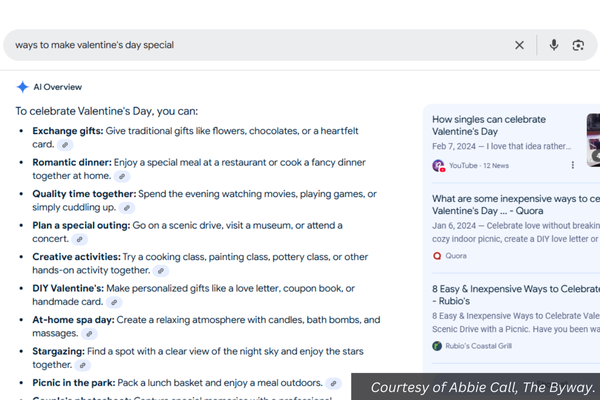This screenshot has height=400, width=600.
Task: Open source link chip after DIY Valentine's
Action: (114, 302)
